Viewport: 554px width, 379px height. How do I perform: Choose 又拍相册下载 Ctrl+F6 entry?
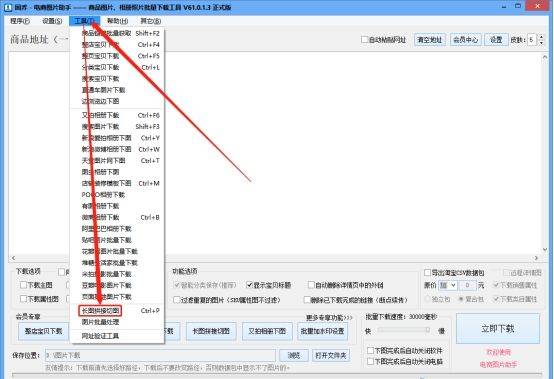[x=118, y=115]
